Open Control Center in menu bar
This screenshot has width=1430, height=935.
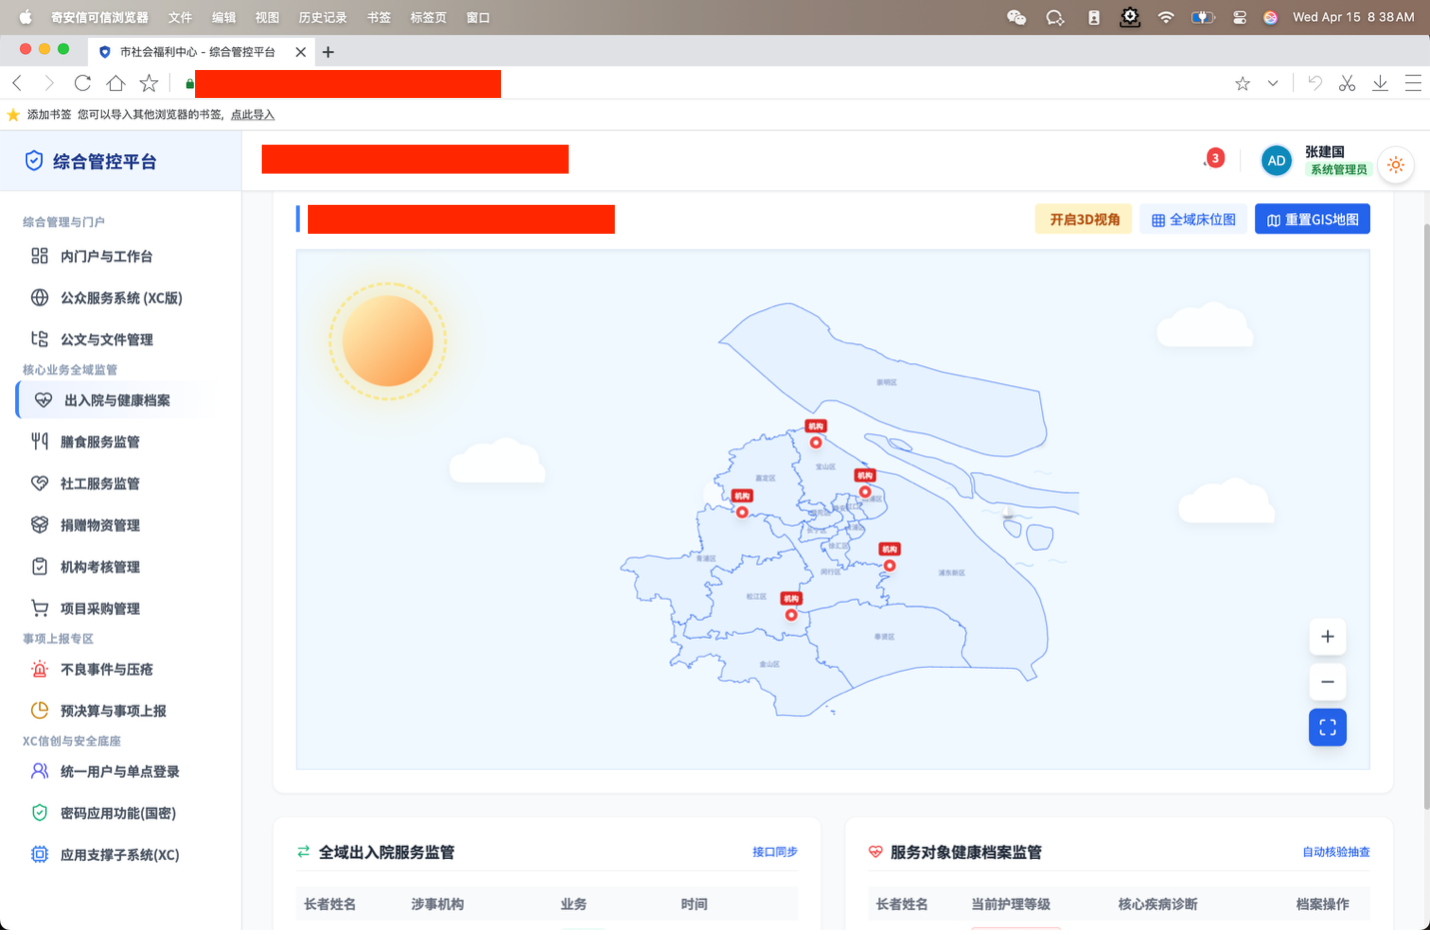pos(1239,17)
